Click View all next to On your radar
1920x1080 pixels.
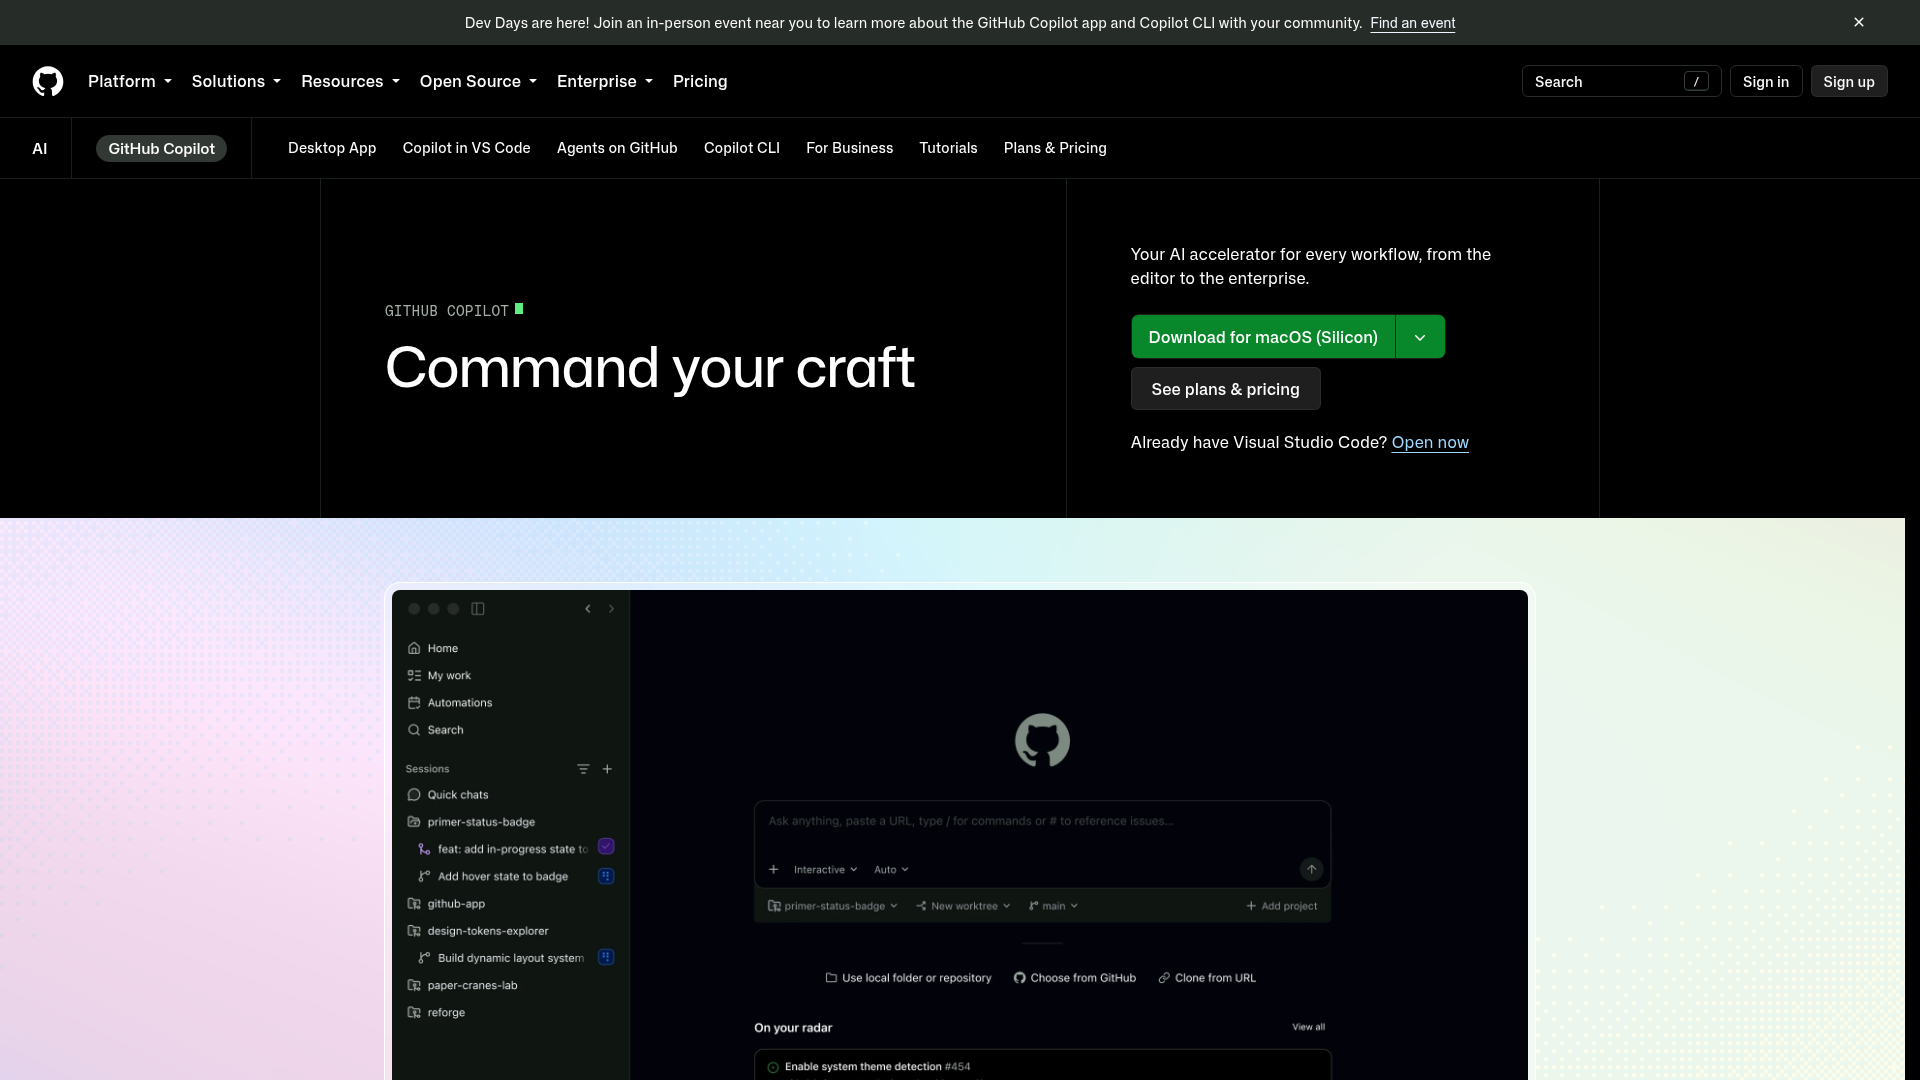[1308, 1027]
